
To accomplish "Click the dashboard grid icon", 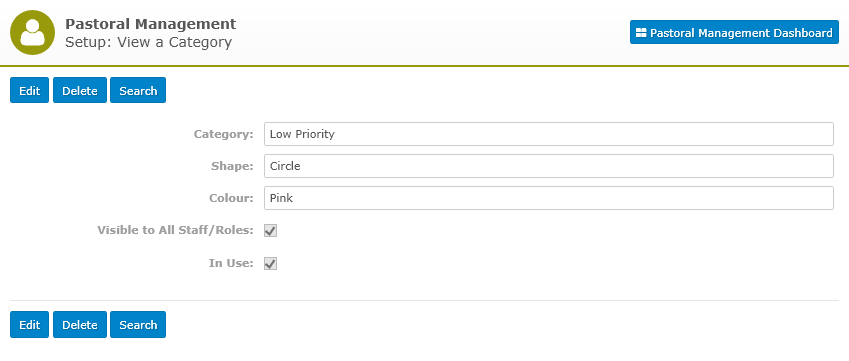I will click(x=641, y=33).
